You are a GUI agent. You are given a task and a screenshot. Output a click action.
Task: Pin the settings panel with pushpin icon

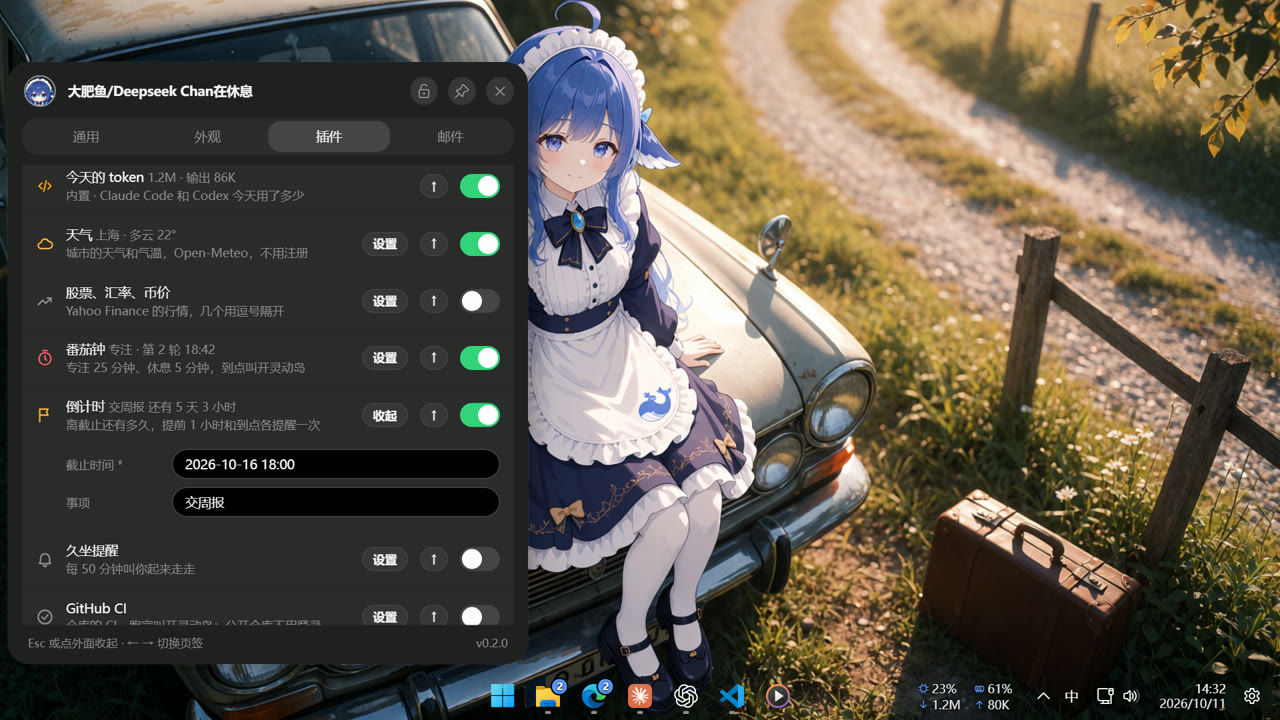tap(461, 91)
